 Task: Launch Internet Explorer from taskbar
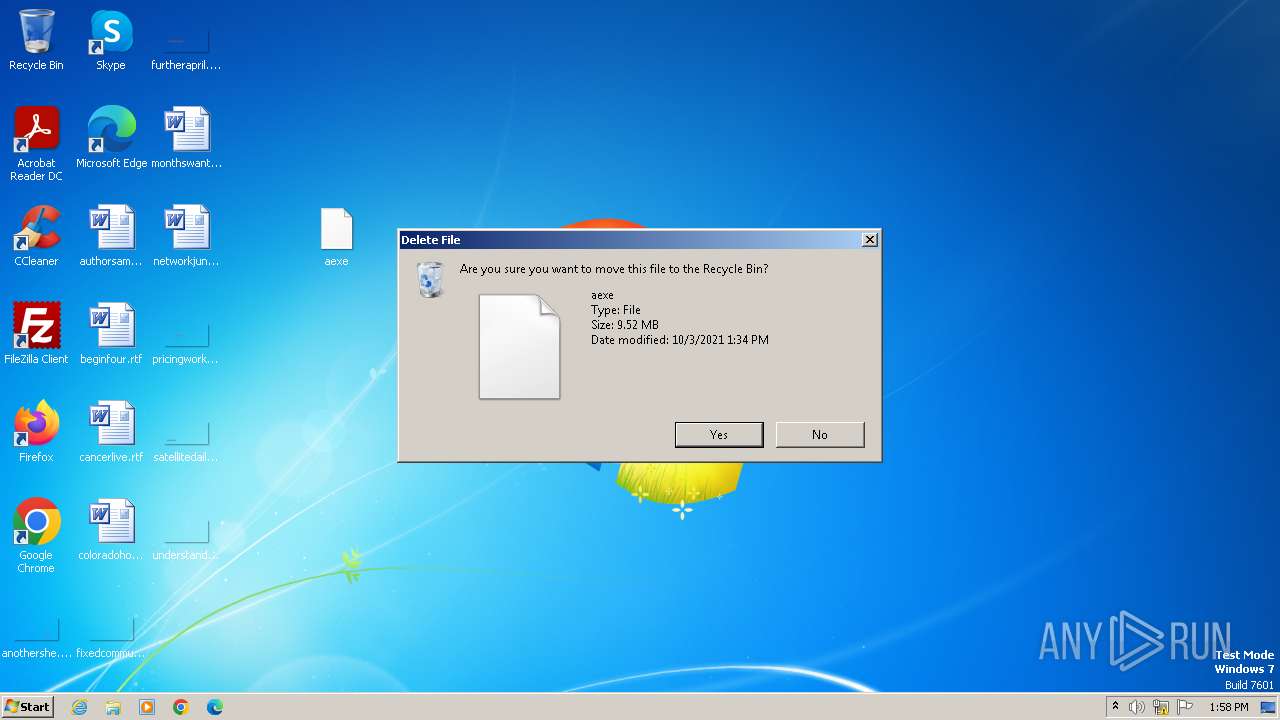pyautogui.click(x=79, y=707)
